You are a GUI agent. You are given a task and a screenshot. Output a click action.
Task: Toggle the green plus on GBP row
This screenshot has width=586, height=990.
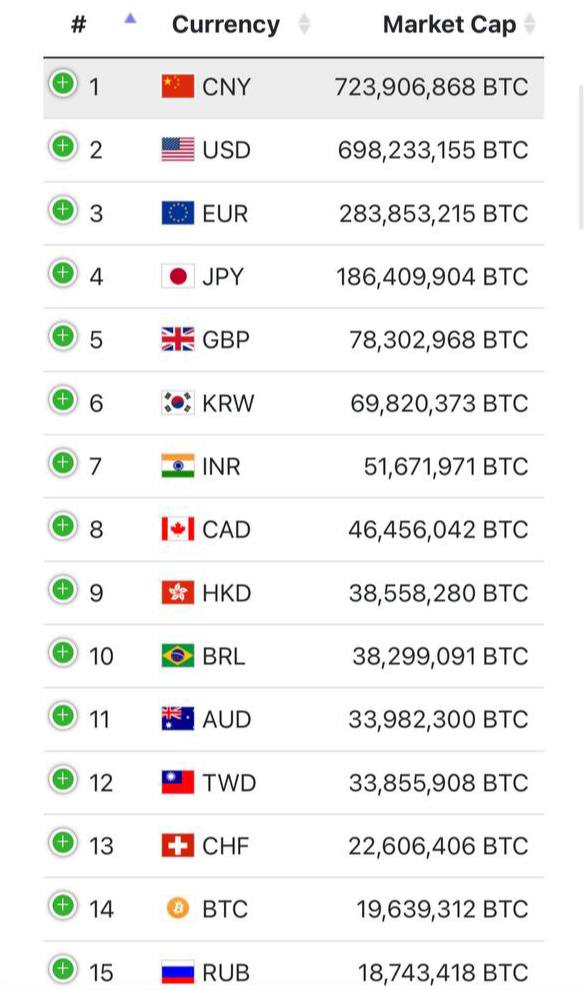[x=63, y=336]
